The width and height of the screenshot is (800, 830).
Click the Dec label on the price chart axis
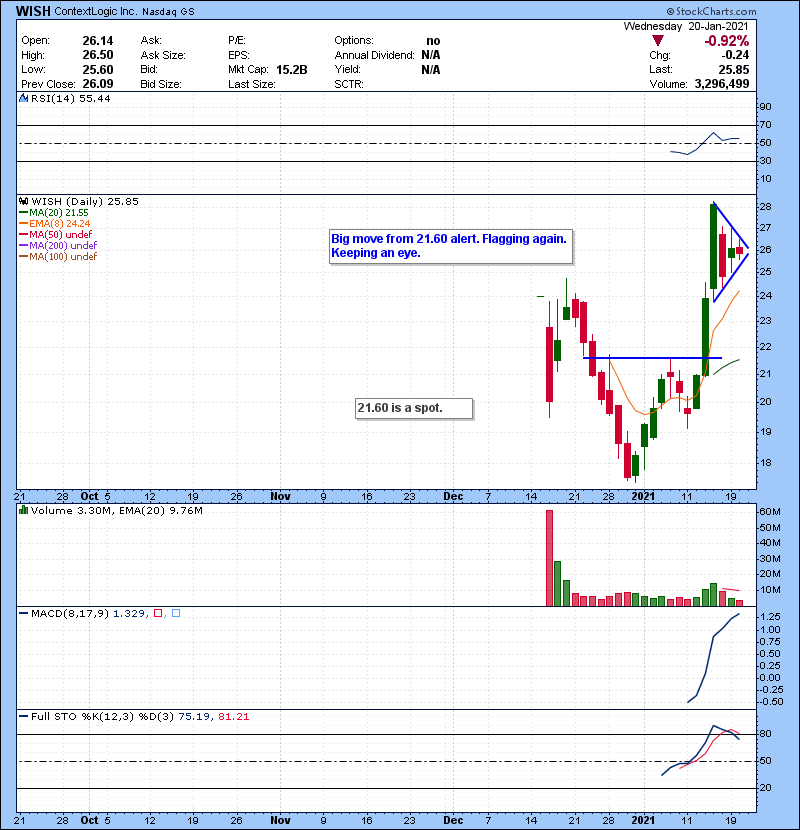tap(453, 497)
